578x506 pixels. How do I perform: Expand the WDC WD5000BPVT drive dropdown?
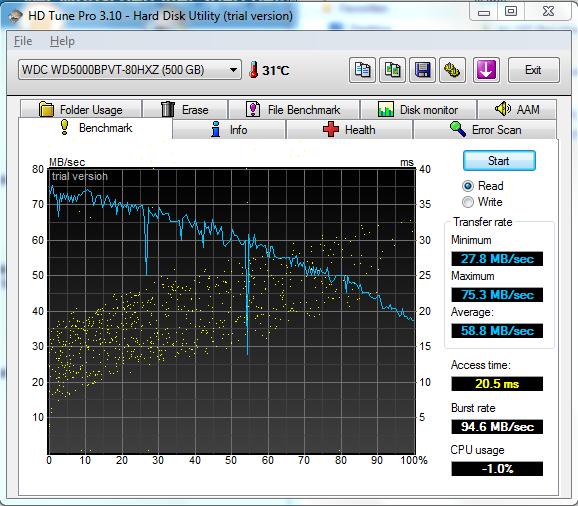pyautogui.click(x=233, y=70)
